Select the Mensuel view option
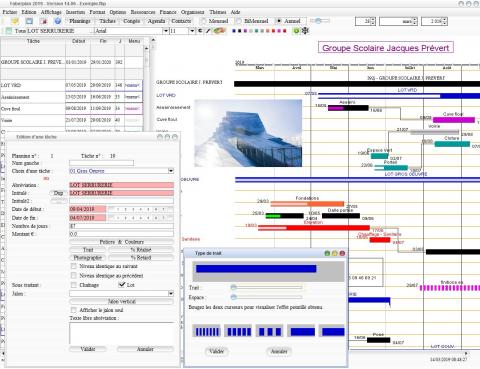The height and width of the screenshot is (369, 480). click(203, 21)
